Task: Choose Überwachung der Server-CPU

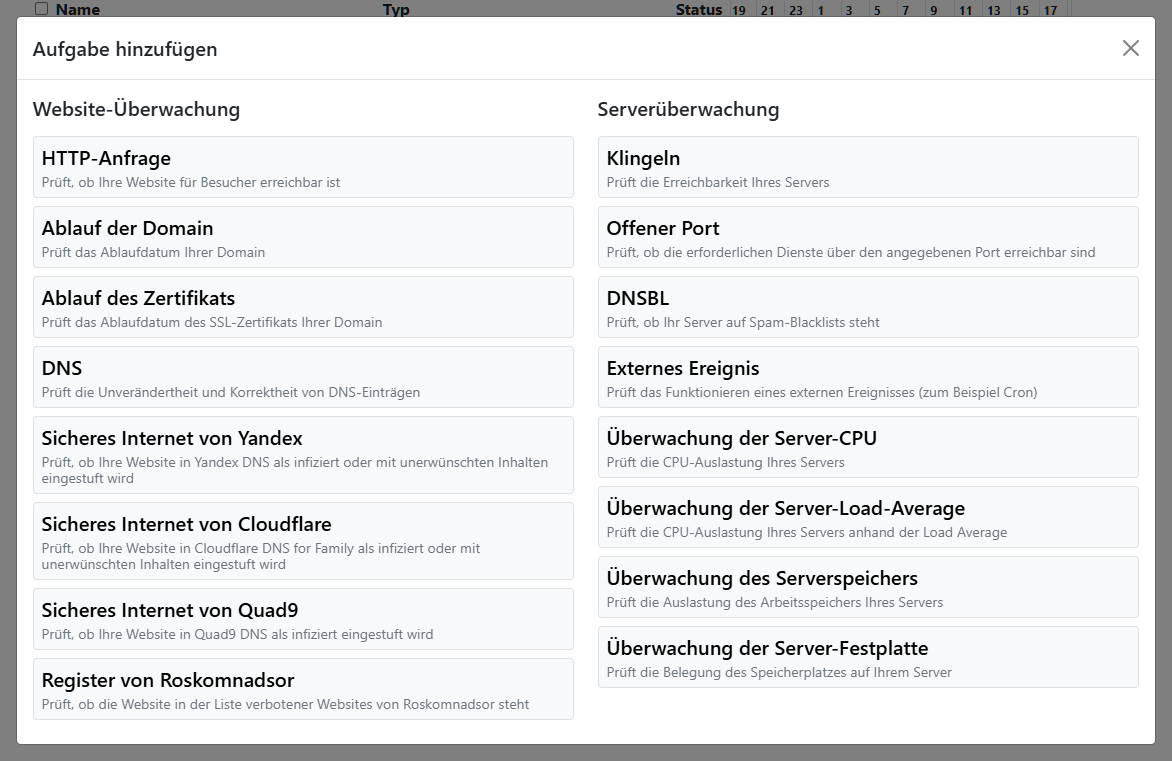Action: (x=867, y=447)
